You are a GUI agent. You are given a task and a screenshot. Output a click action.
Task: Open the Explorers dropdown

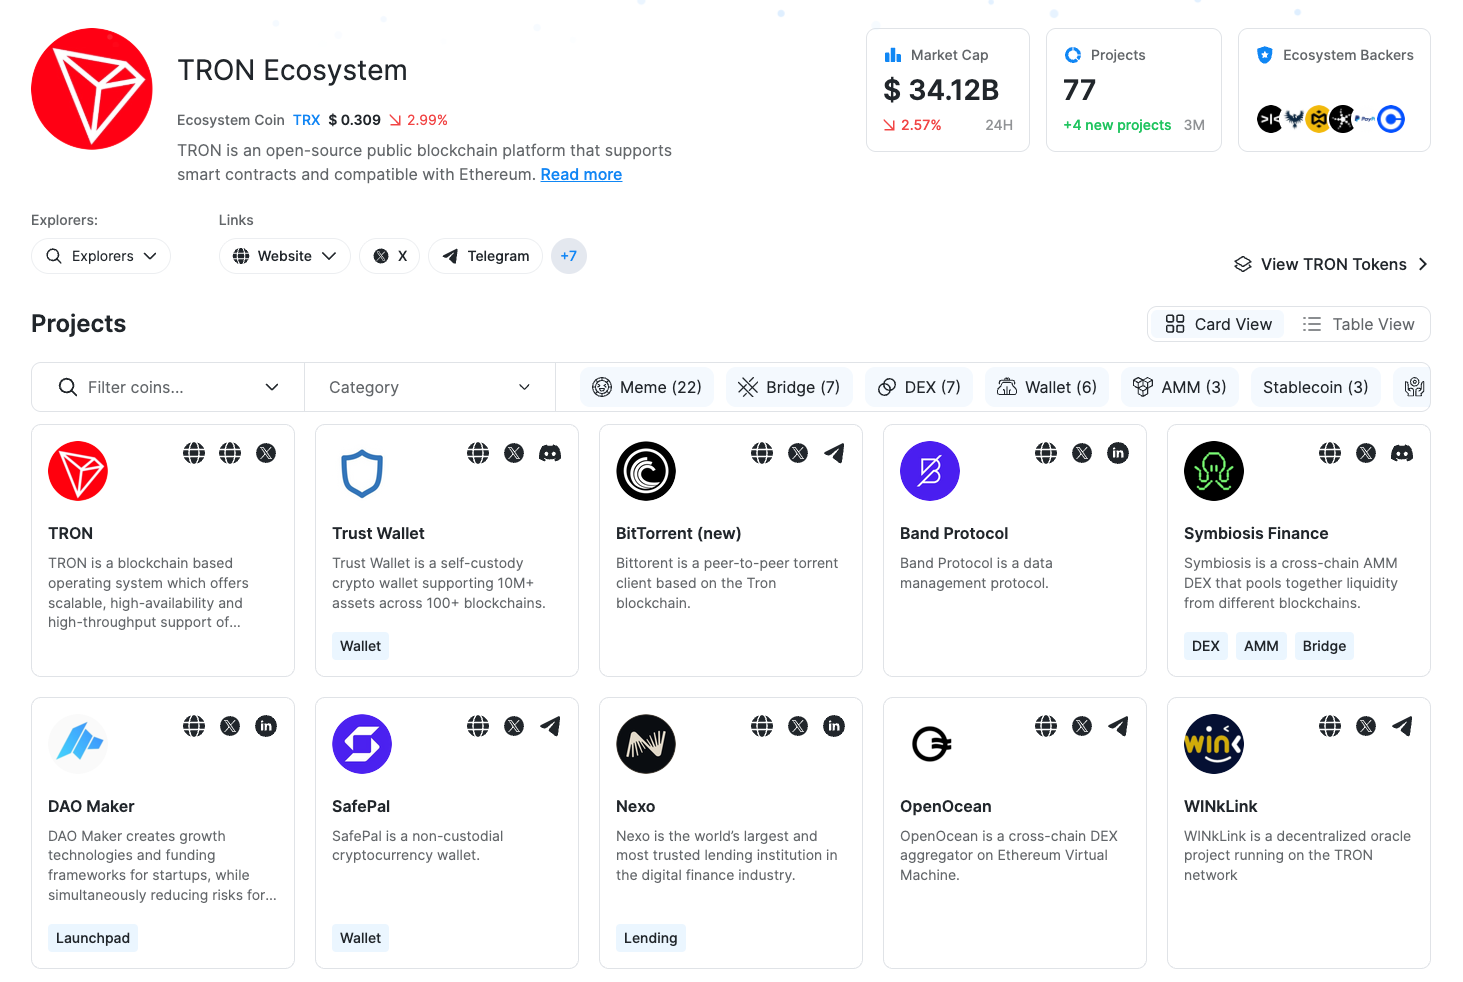(100, 256)
